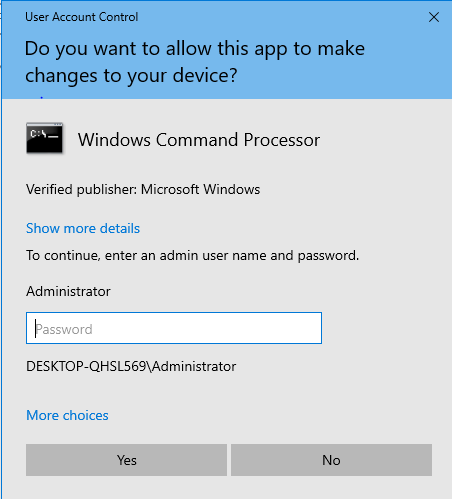Click the 'details' word in Show more details
Image resolution: width=452 pixels, height=499 pixels.
pos(120,228)
